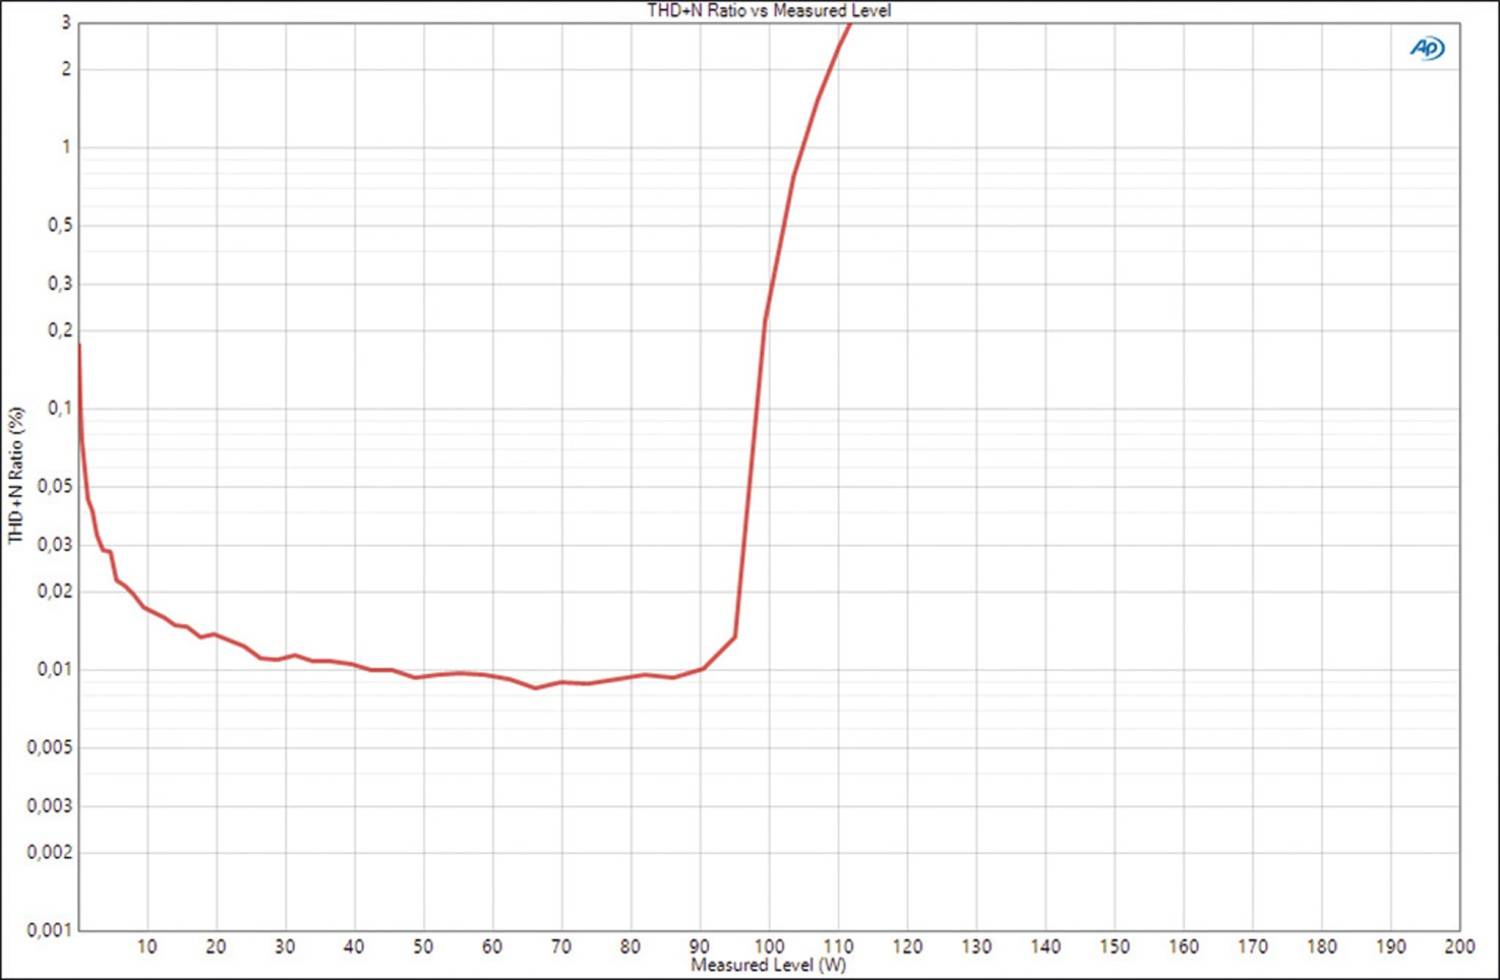1500x980 pixels.
Task: Click the x-axis tick label '190'
Action: click(1390, 946)
